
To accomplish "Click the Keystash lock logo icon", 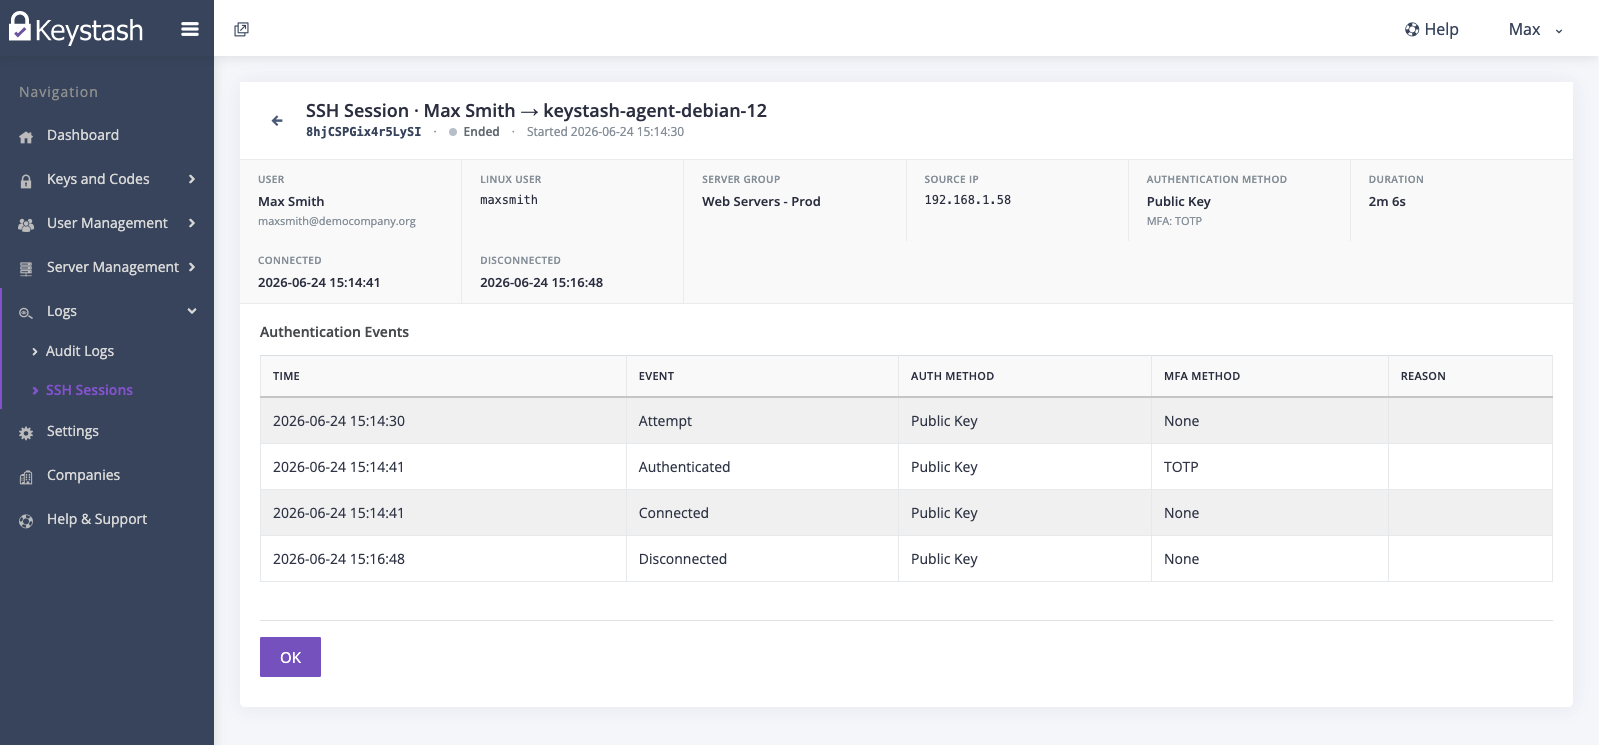I will click(20, 27).
